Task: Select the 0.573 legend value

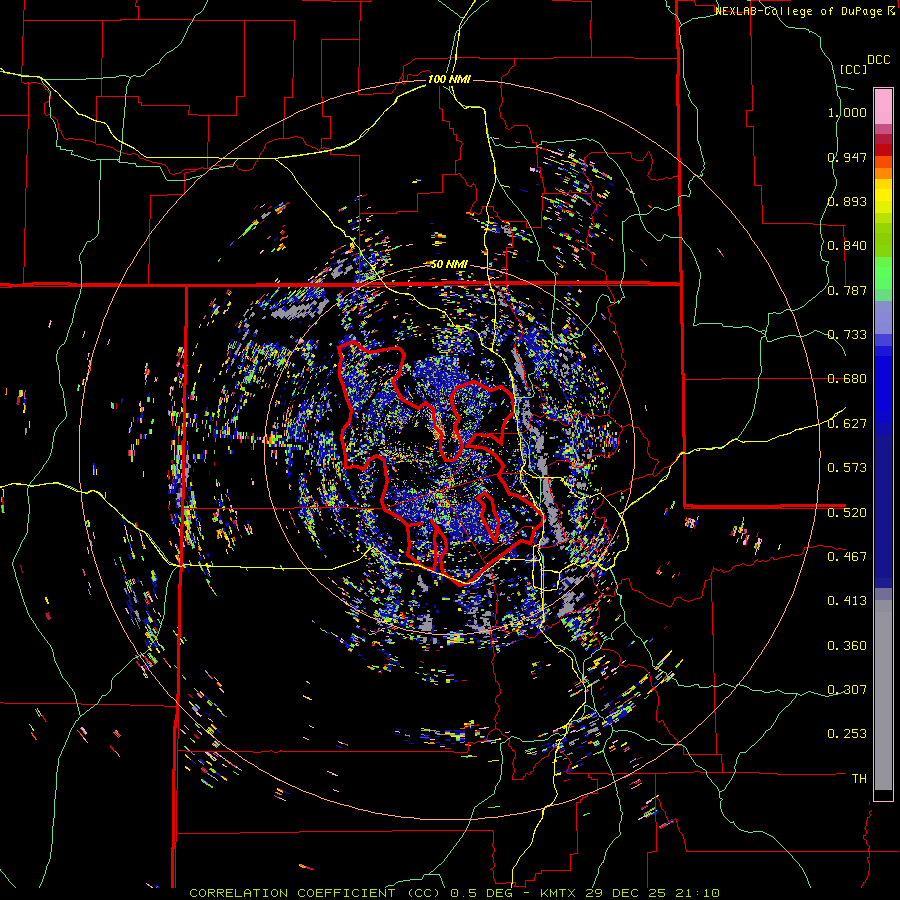Action: pyautogui.click(x=847, y=468)
